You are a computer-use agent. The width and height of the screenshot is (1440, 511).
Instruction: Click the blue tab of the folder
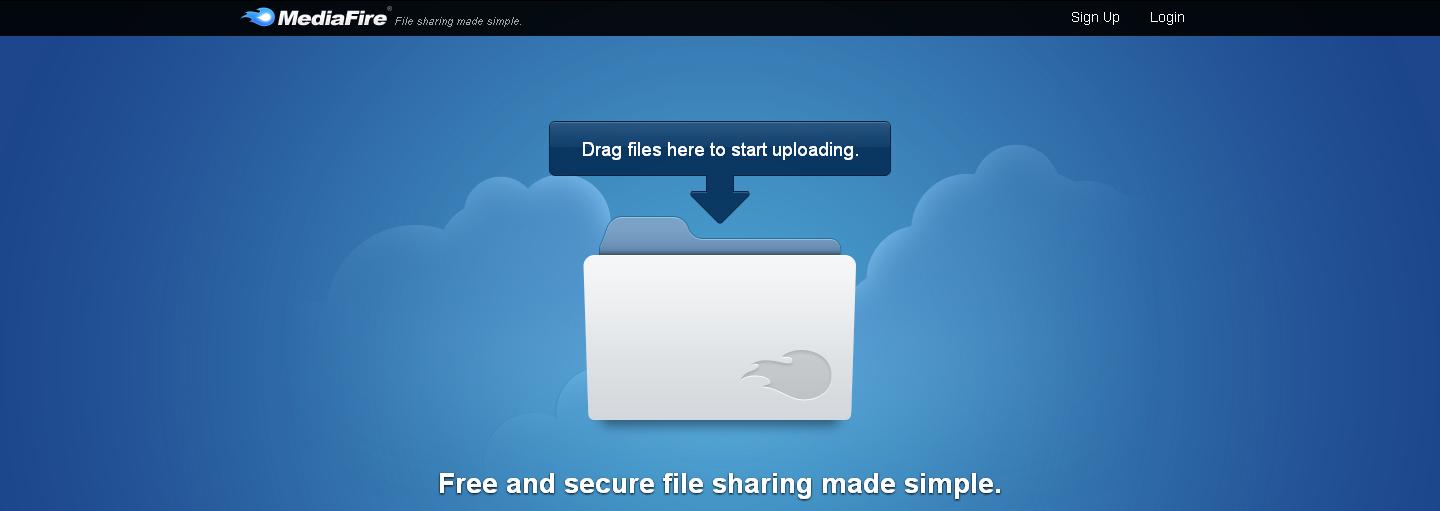tap(646, 234)
